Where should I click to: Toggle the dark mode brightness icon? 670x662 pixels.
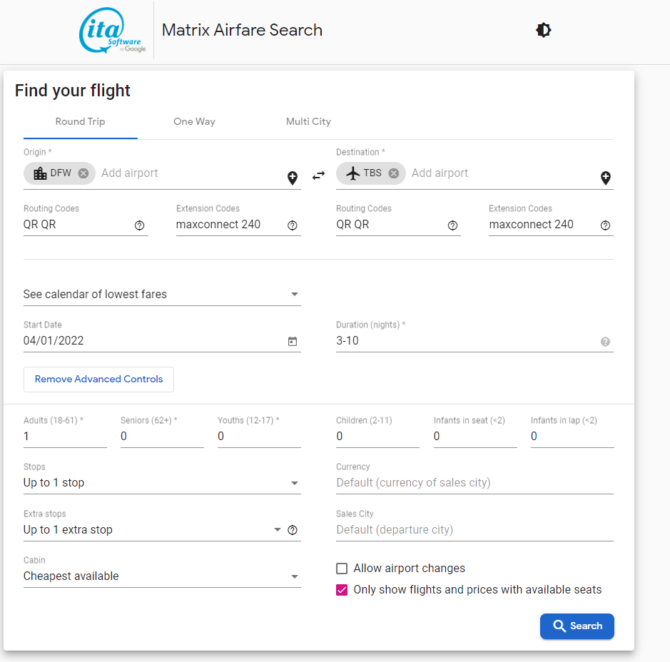click(x=543, y=30)
